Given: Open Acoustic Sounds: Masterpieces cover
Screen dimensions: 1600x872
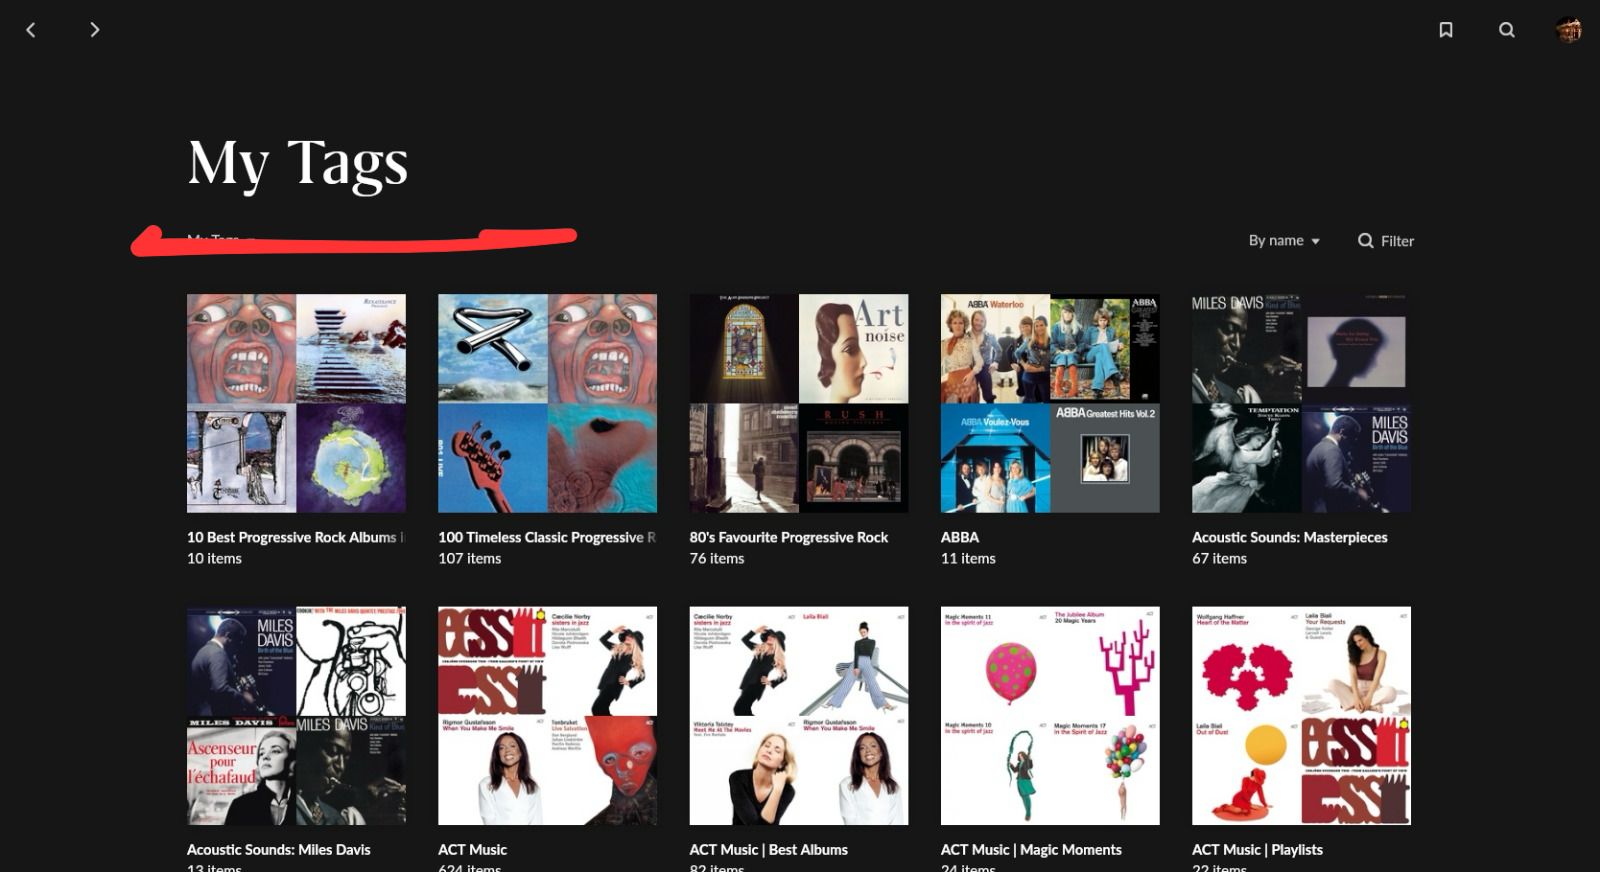Looking at the screenshot, I should (1301, 403).
